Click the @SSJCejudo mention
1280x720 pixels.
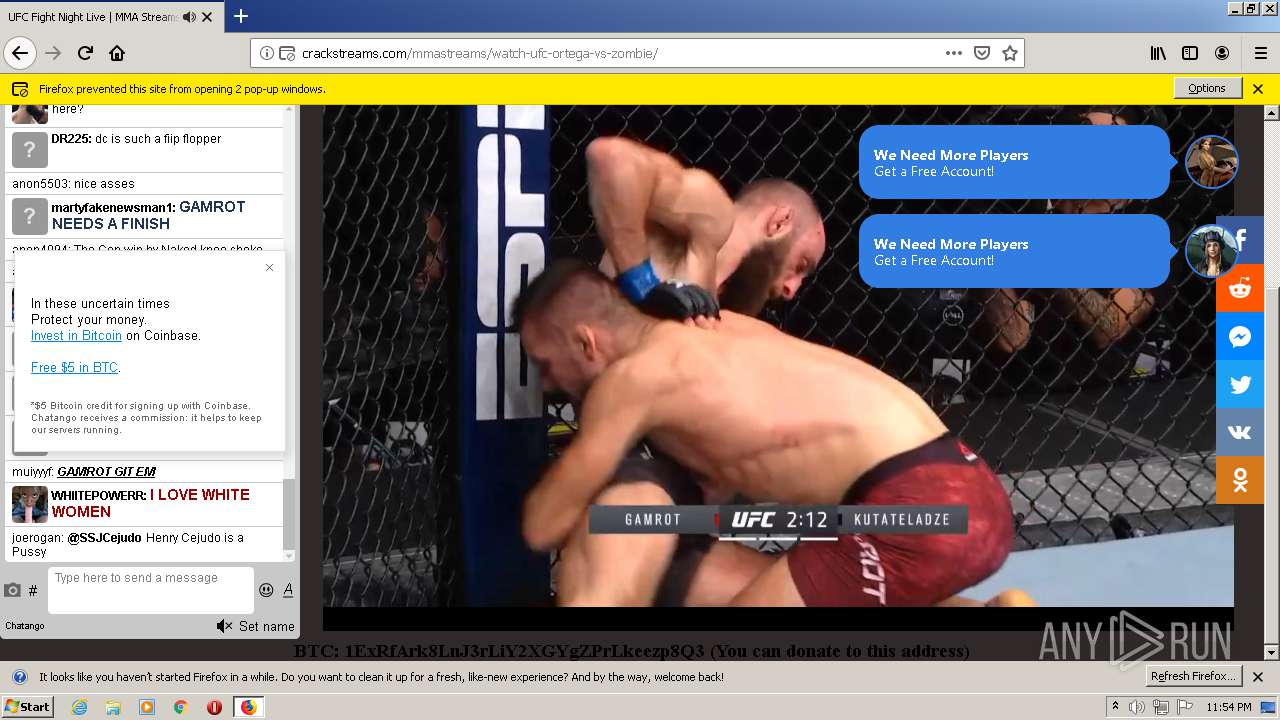coord(104,538)
